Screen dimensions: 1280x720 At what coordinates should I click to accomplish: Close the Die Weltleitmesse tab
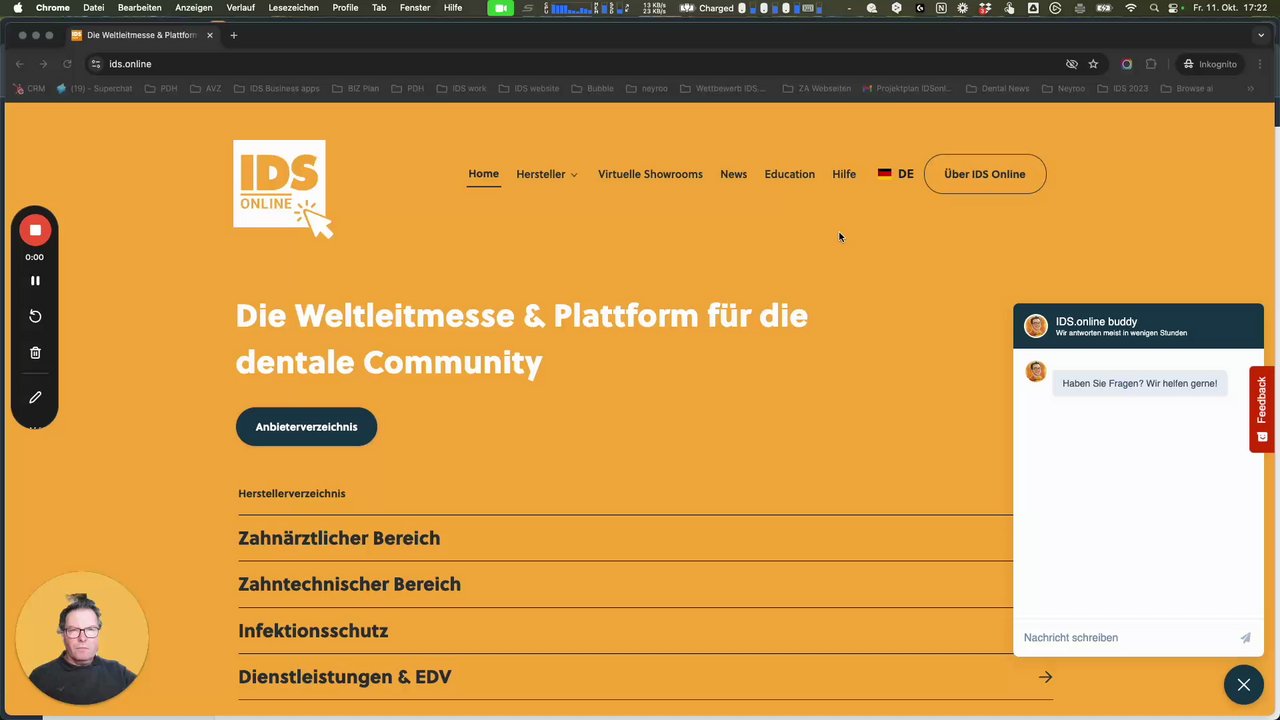(x=210, y=35)
